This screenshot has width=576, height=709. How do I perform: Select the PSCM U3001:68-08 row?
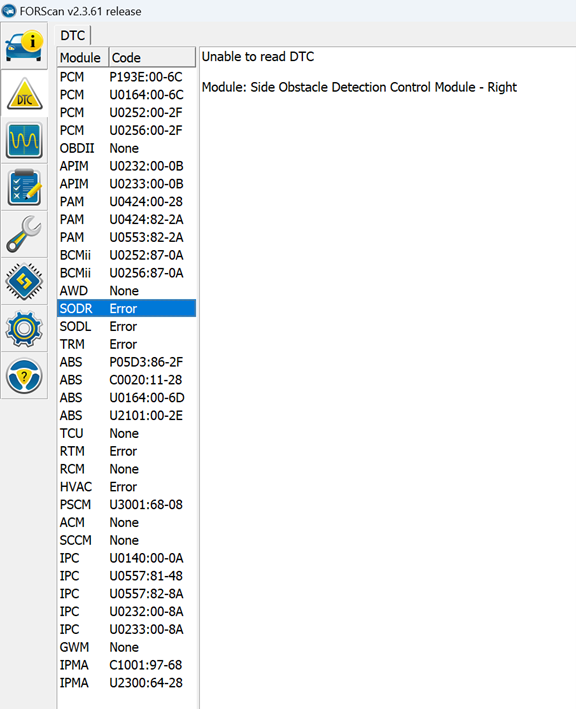[x=127, y=505]
